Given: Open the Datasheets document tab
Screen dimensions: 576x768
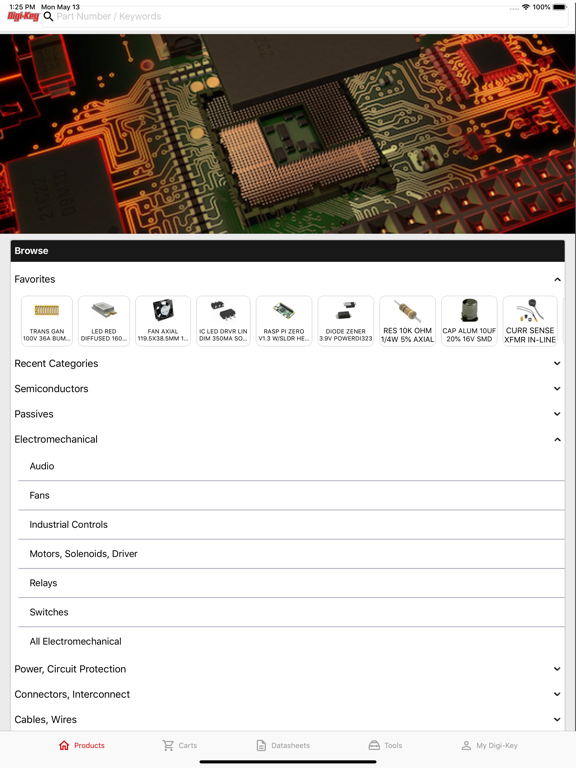Looking at the screenshot, I should (283, 745).
